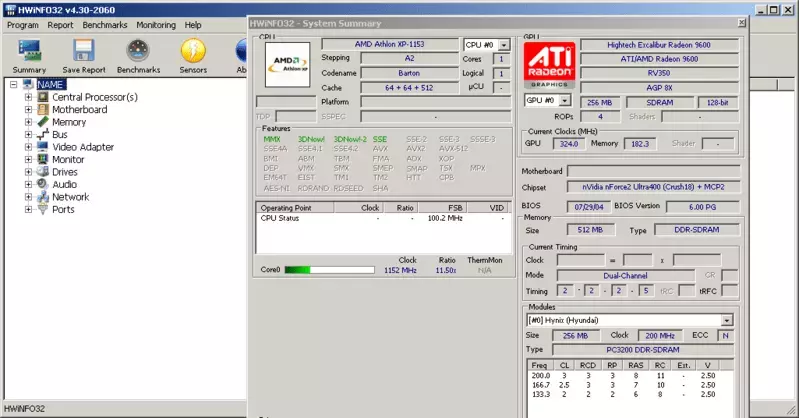Click the computer icon beside NAME
This screenshot has width=799, height=418.
[x=28, y=84]
